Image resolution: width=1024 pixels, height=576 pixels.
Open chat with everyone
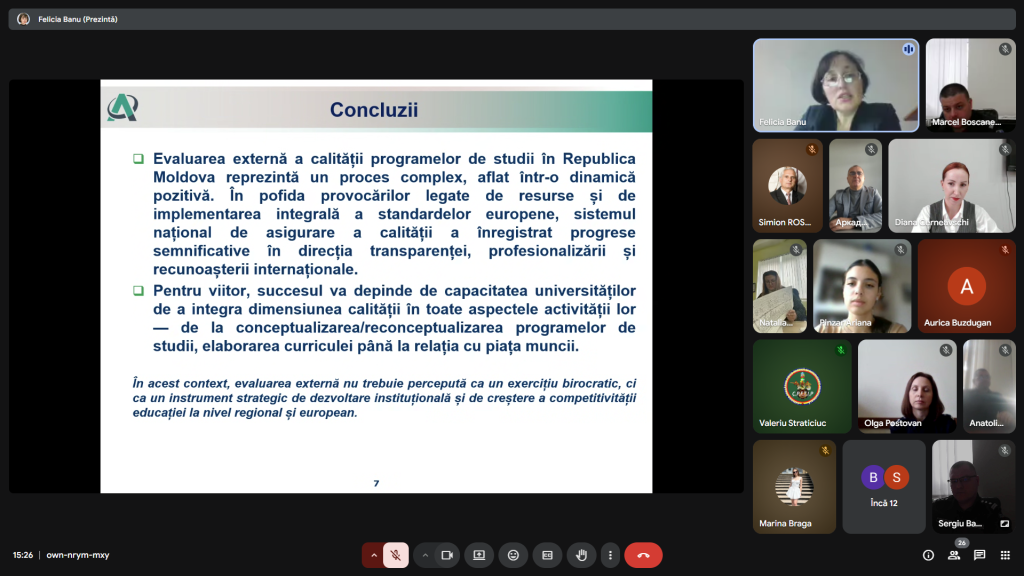pos(980,555)
